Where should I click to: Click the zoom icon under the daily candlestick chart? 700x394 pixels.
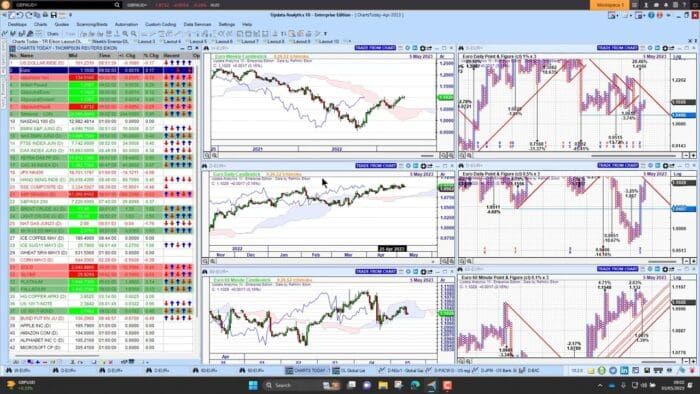point(206,261)
